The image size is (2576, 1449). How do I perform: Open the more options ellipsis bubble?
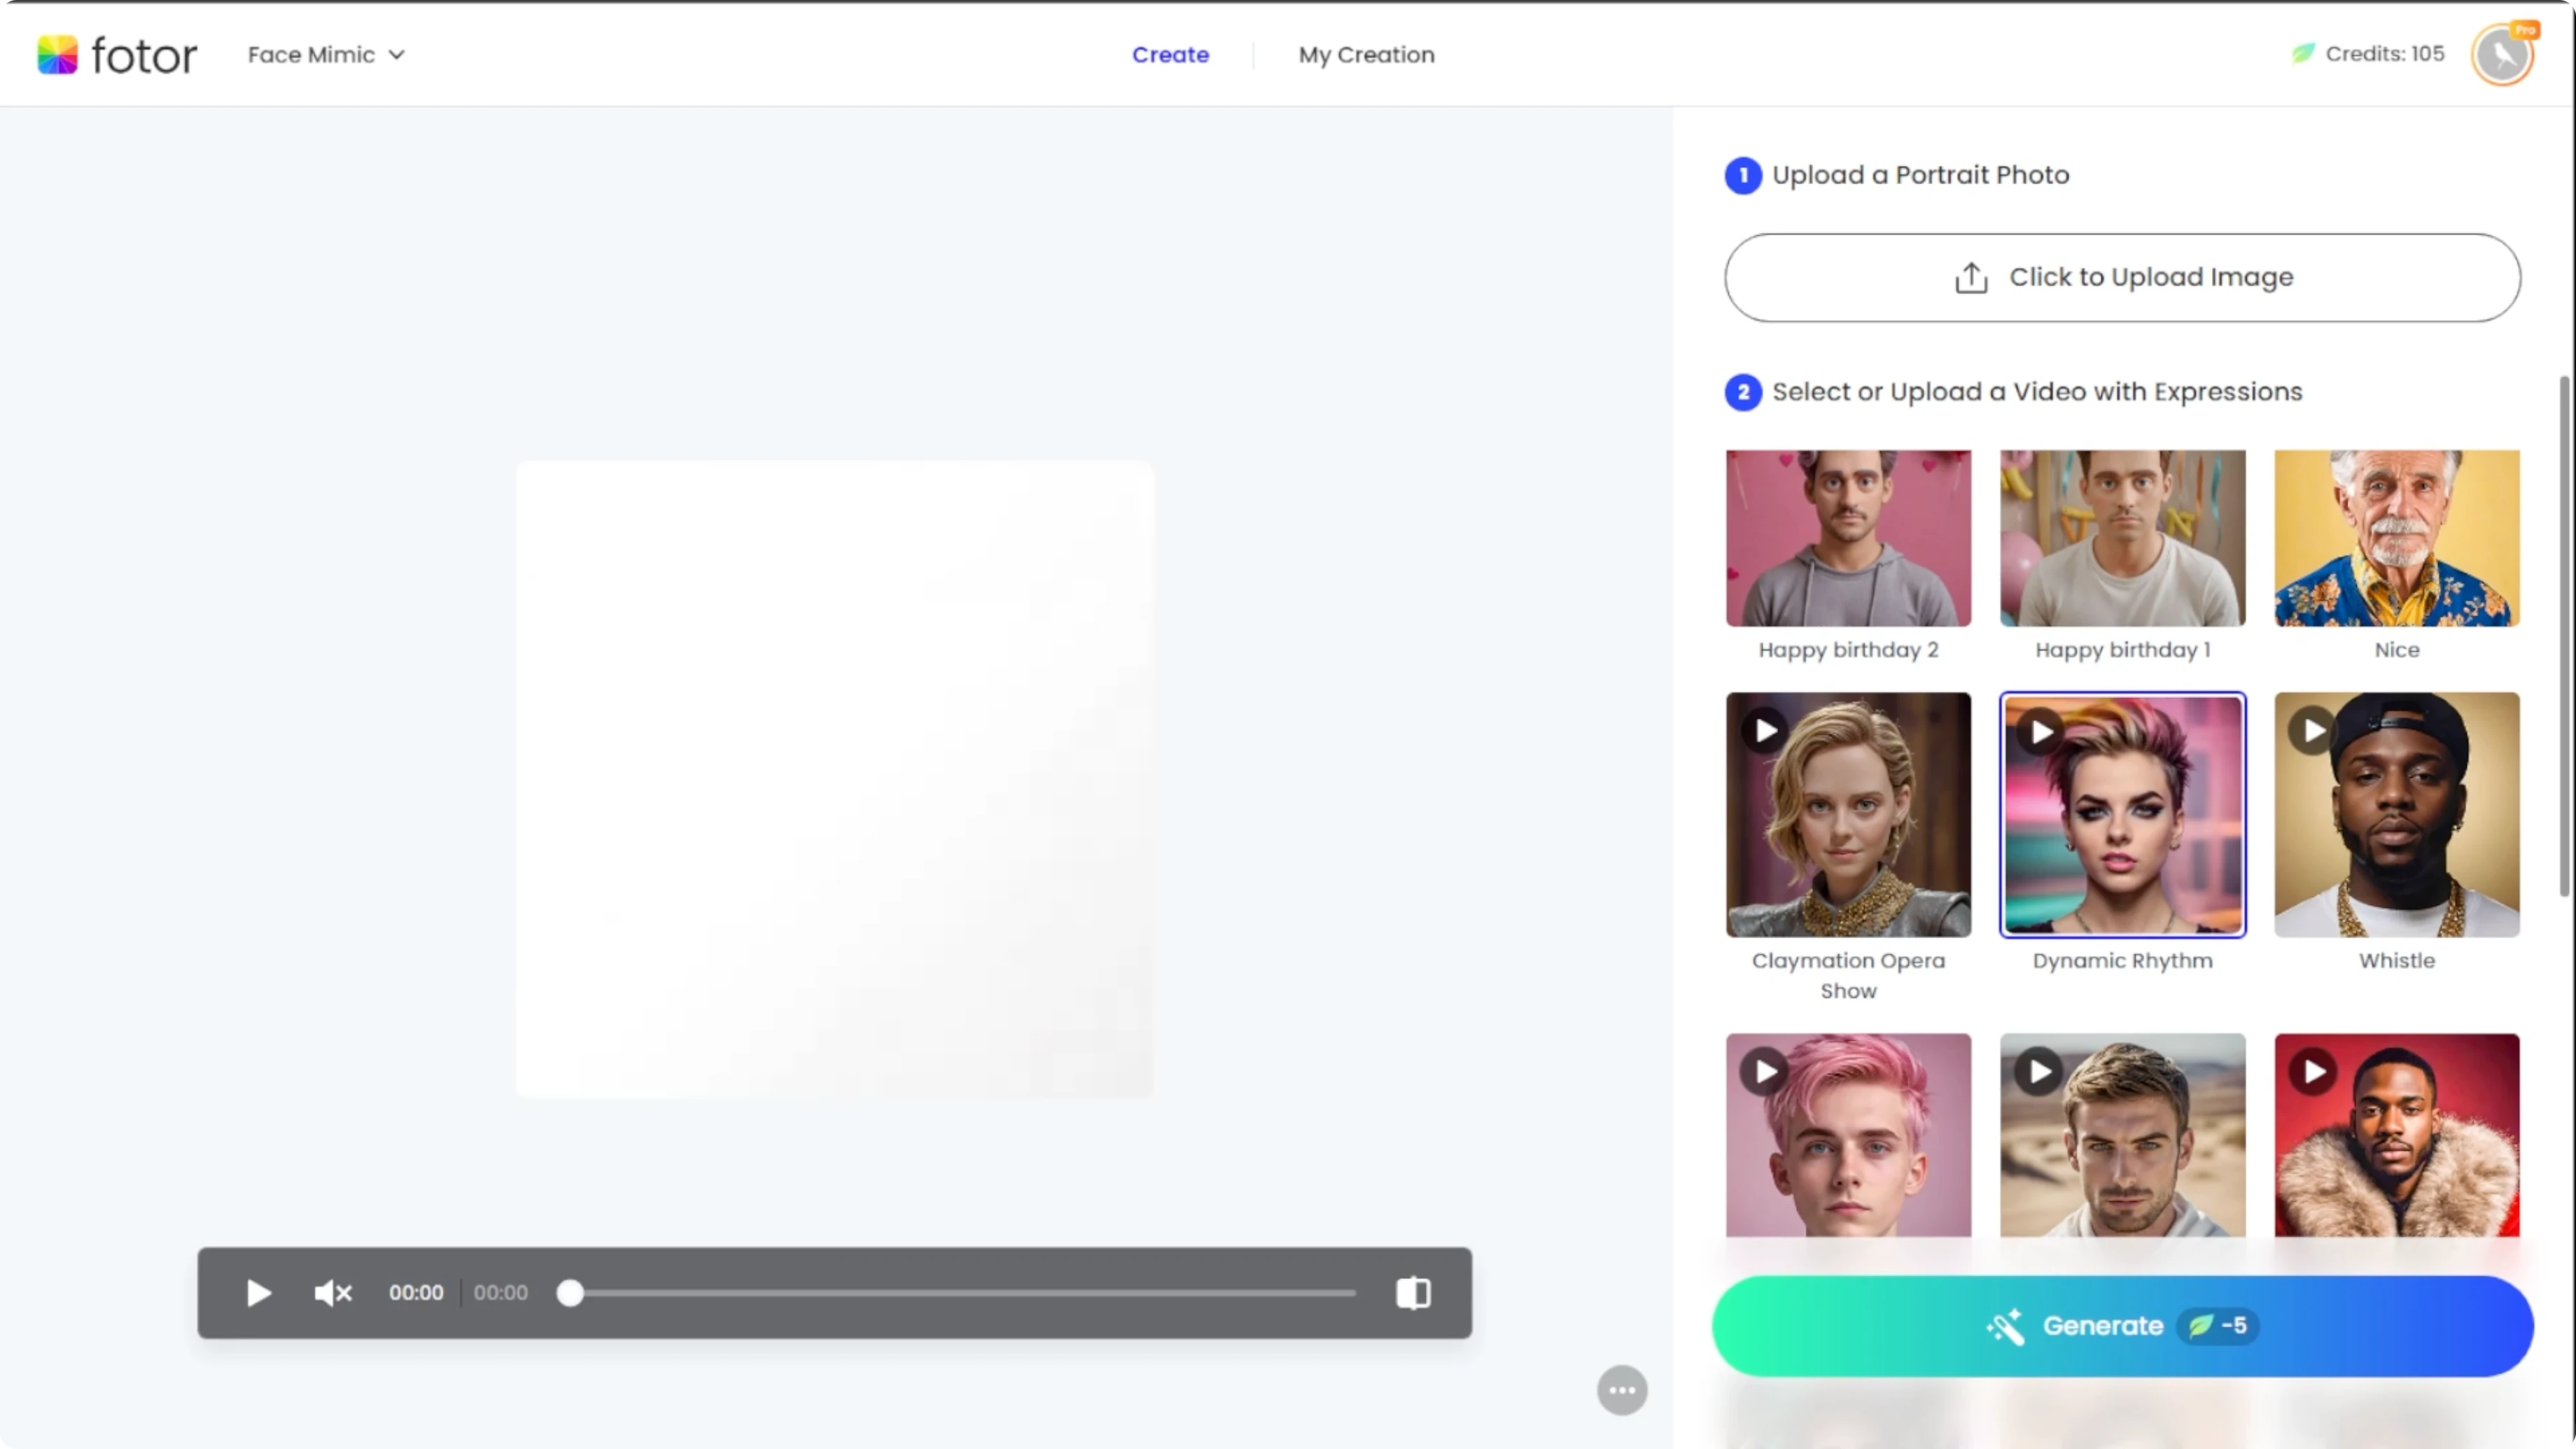1622,1390
